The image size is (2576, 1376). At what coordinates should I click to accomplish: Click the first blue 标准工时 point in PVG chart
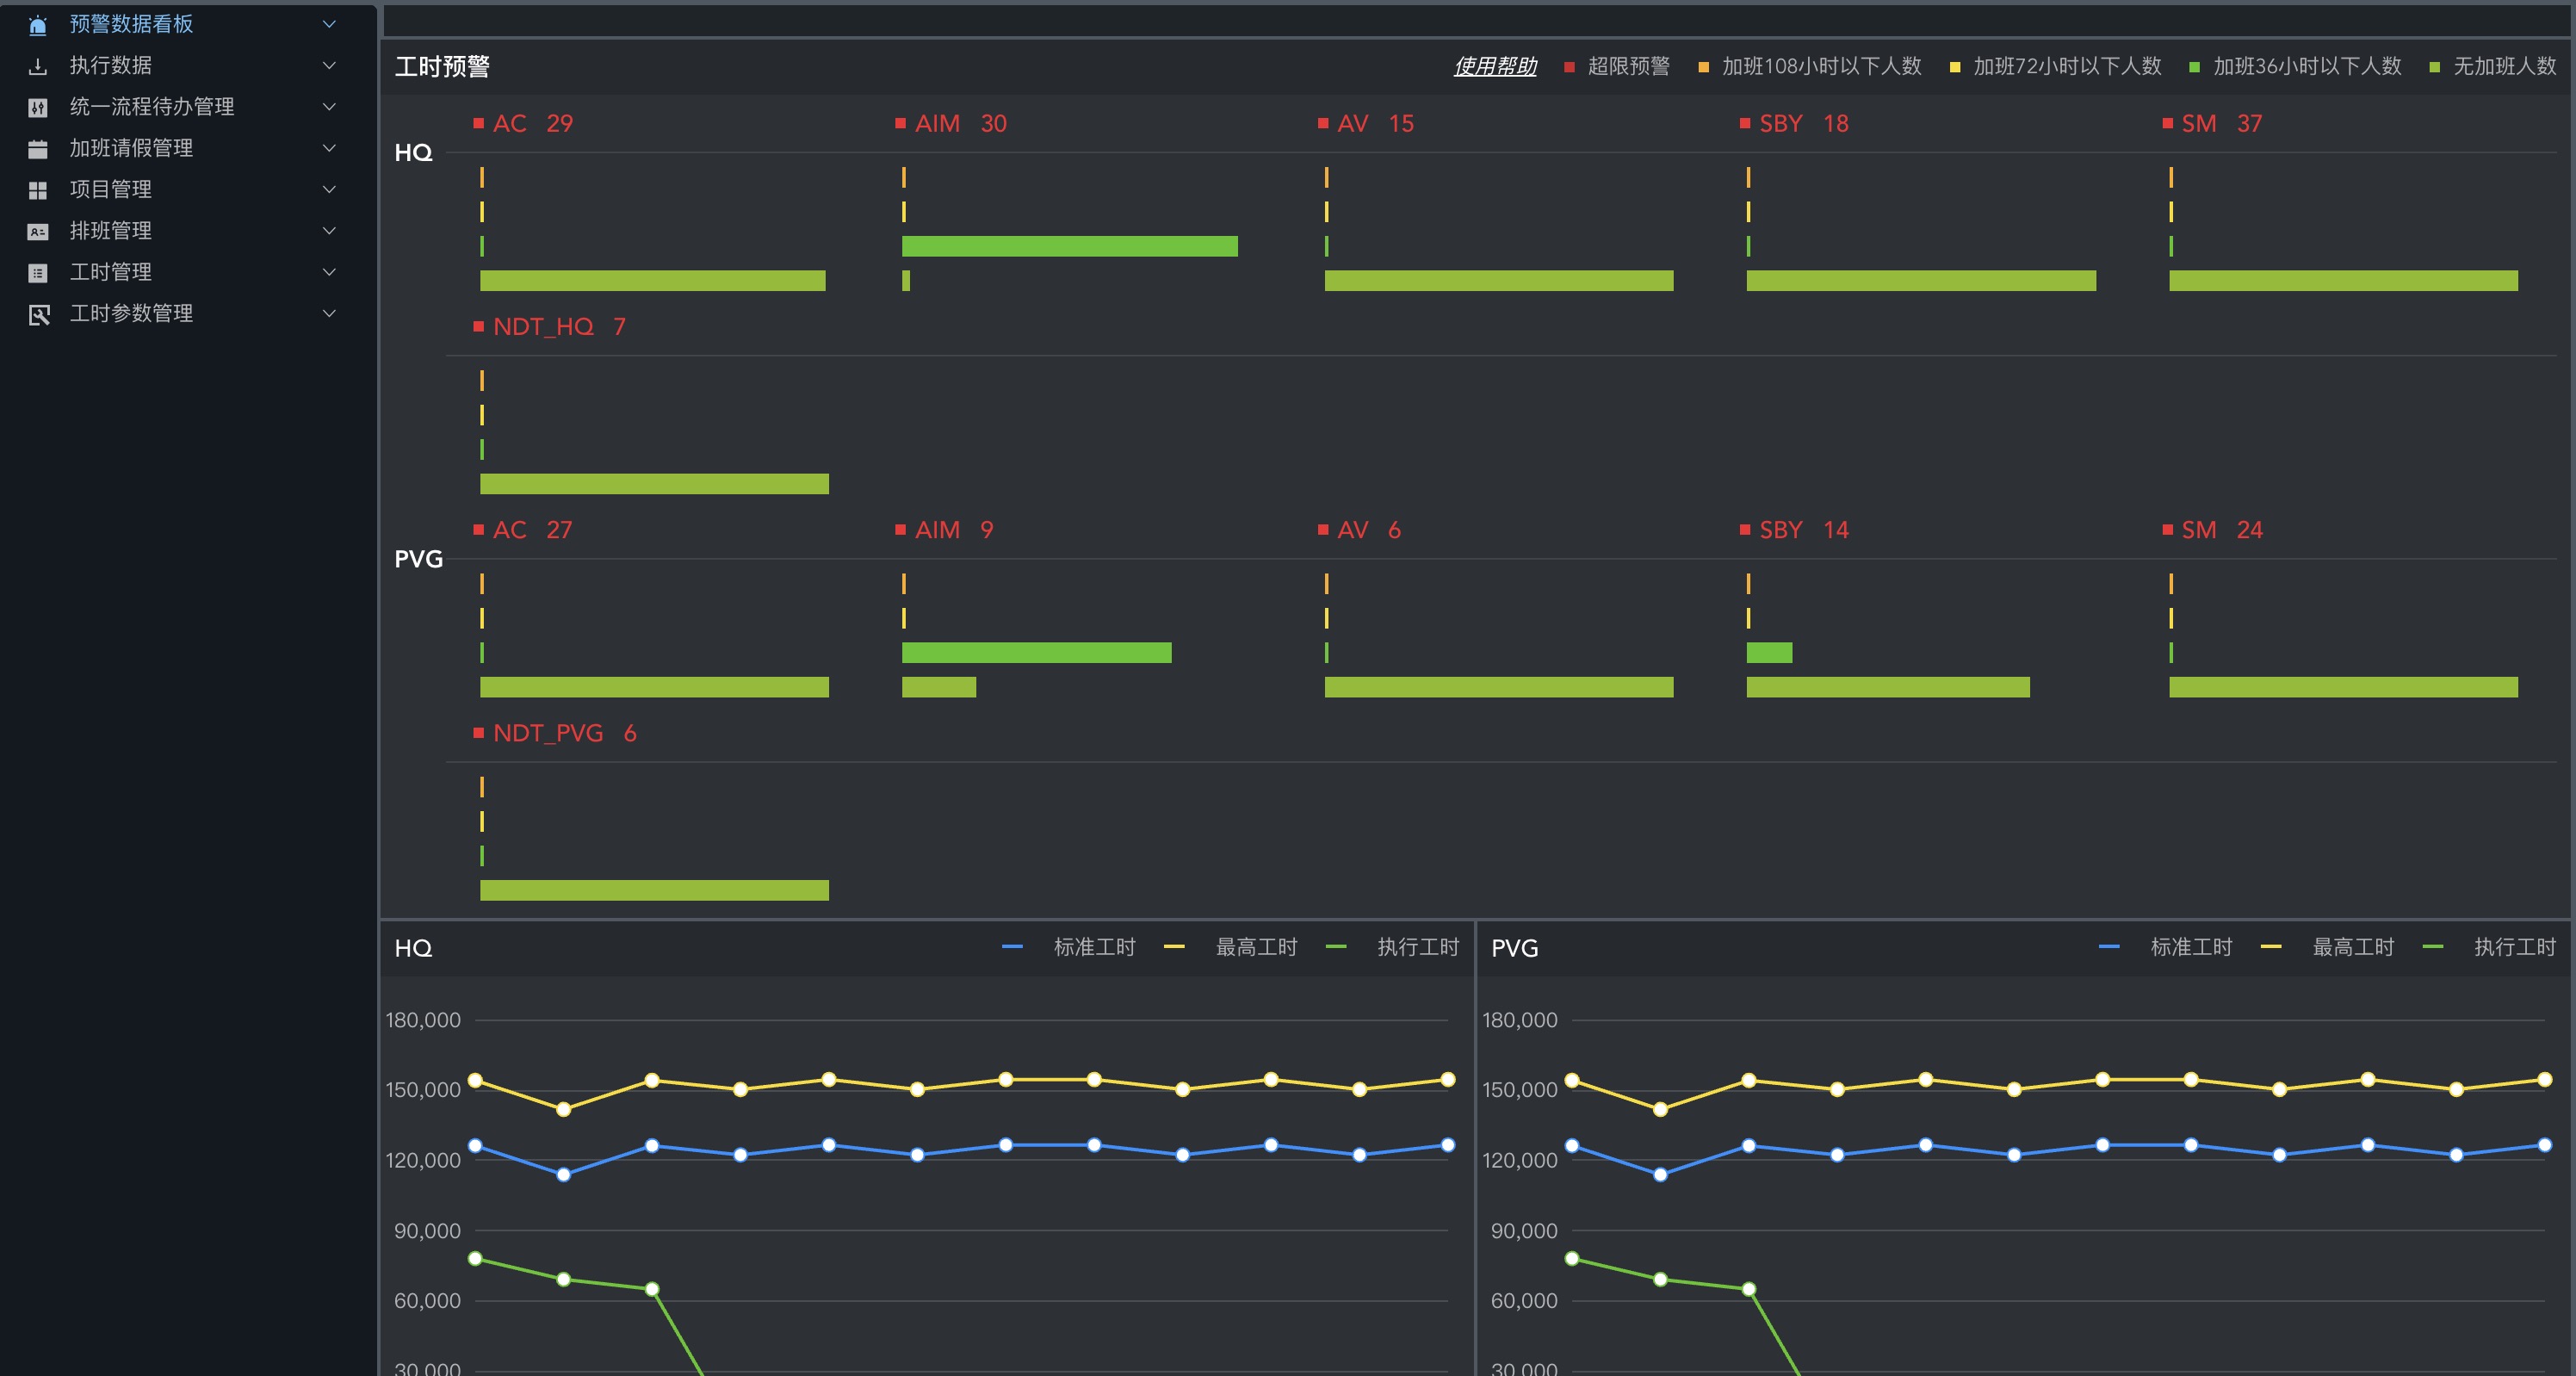coord(1572,1146)
